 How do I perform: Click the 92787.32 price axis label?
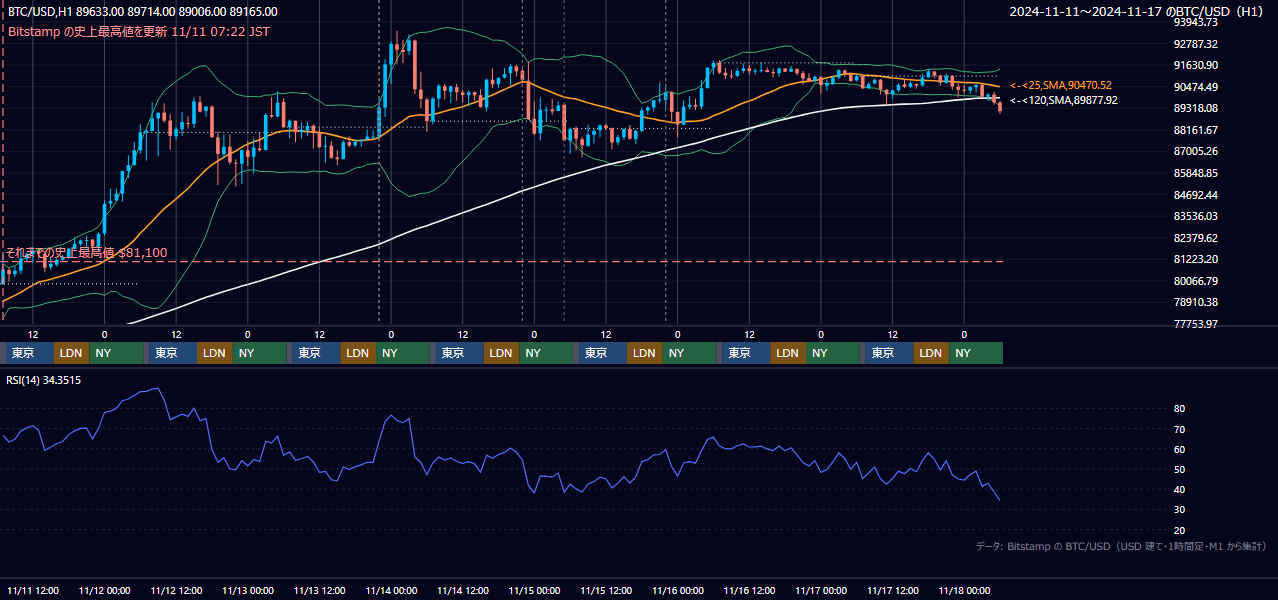tap(1195, 44)
